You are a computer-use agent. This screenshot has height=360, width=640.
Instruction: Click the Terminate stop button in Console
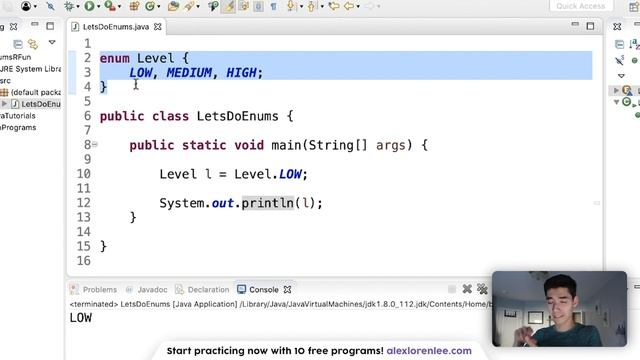(451, 289)
